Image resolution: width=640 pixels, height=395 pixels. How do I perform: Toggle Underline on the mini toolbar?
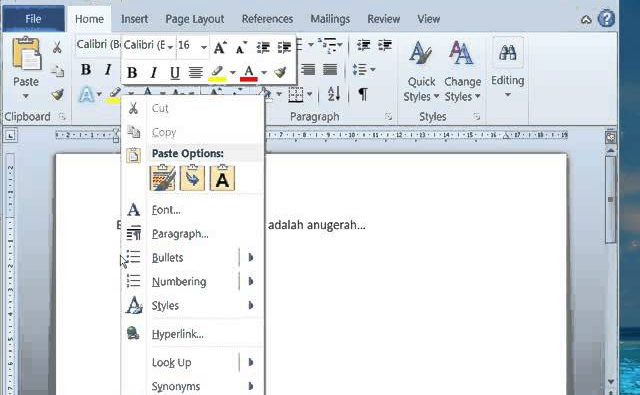click(x=175, y=73)
